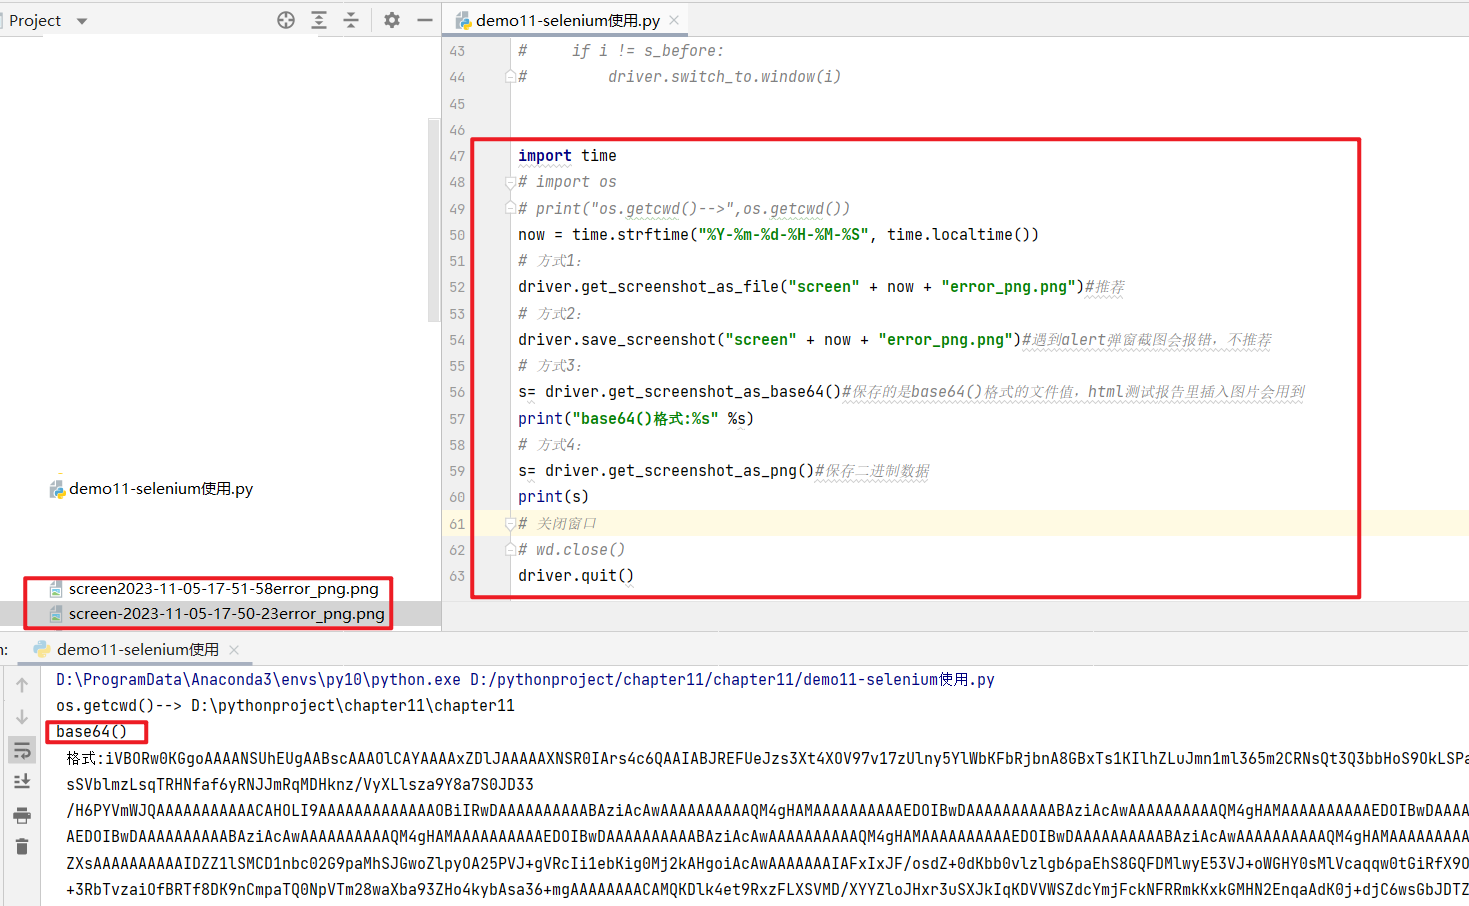Click the '# 方式1:' comment
The width and height of the screenshot is (1469, 906).
(550, 261)
